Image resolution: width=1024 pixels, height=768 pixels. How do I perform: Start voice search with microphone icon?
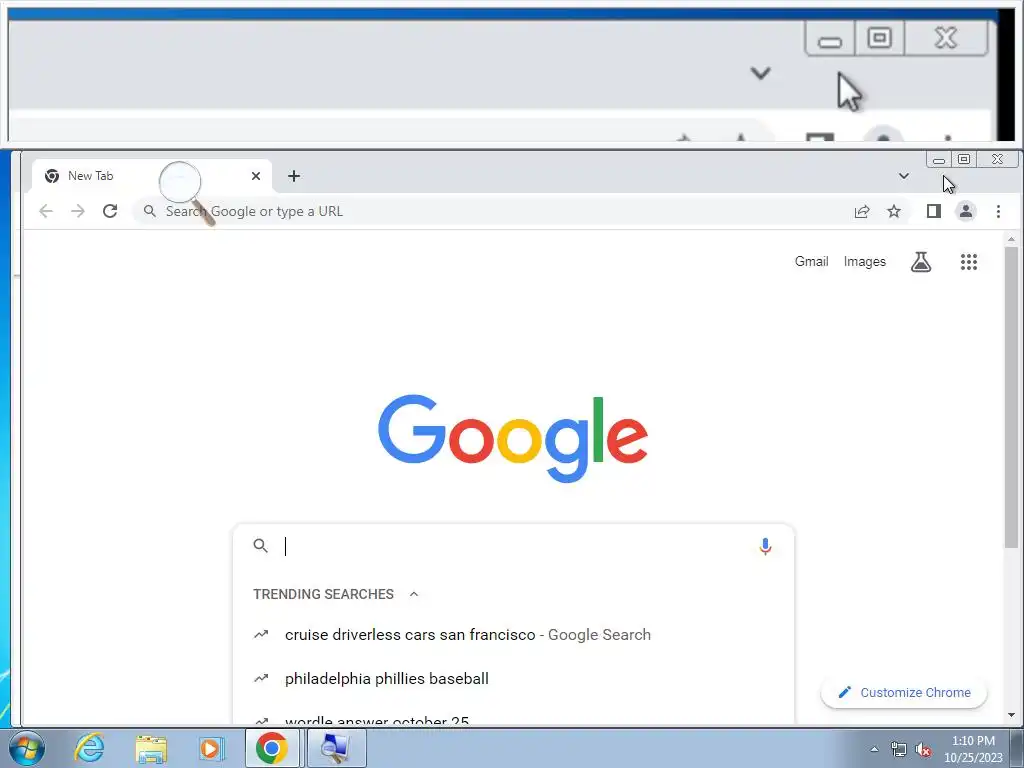coord(765,546)
